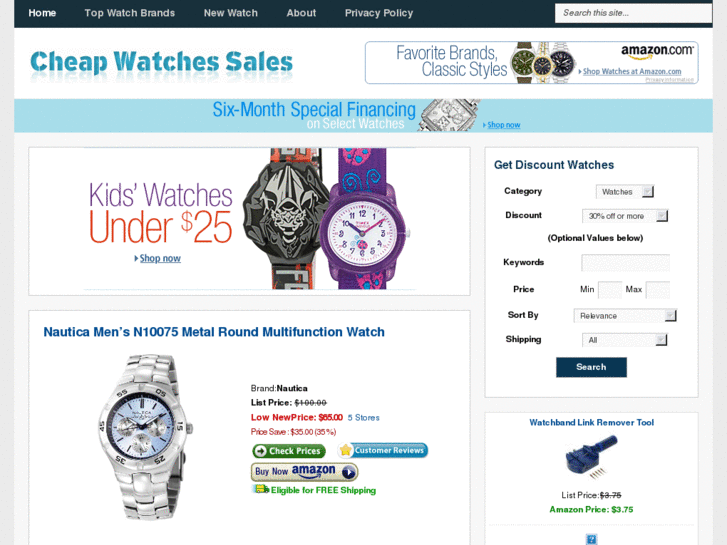Open Customer Reviews star button
The width and height of the screenshot is (727, 545).
pyautogui.click(x=383, y=450)
